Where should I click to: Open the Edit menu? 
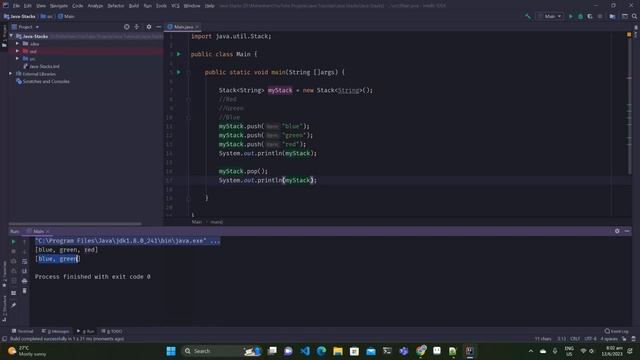click(x=27, y=6)
